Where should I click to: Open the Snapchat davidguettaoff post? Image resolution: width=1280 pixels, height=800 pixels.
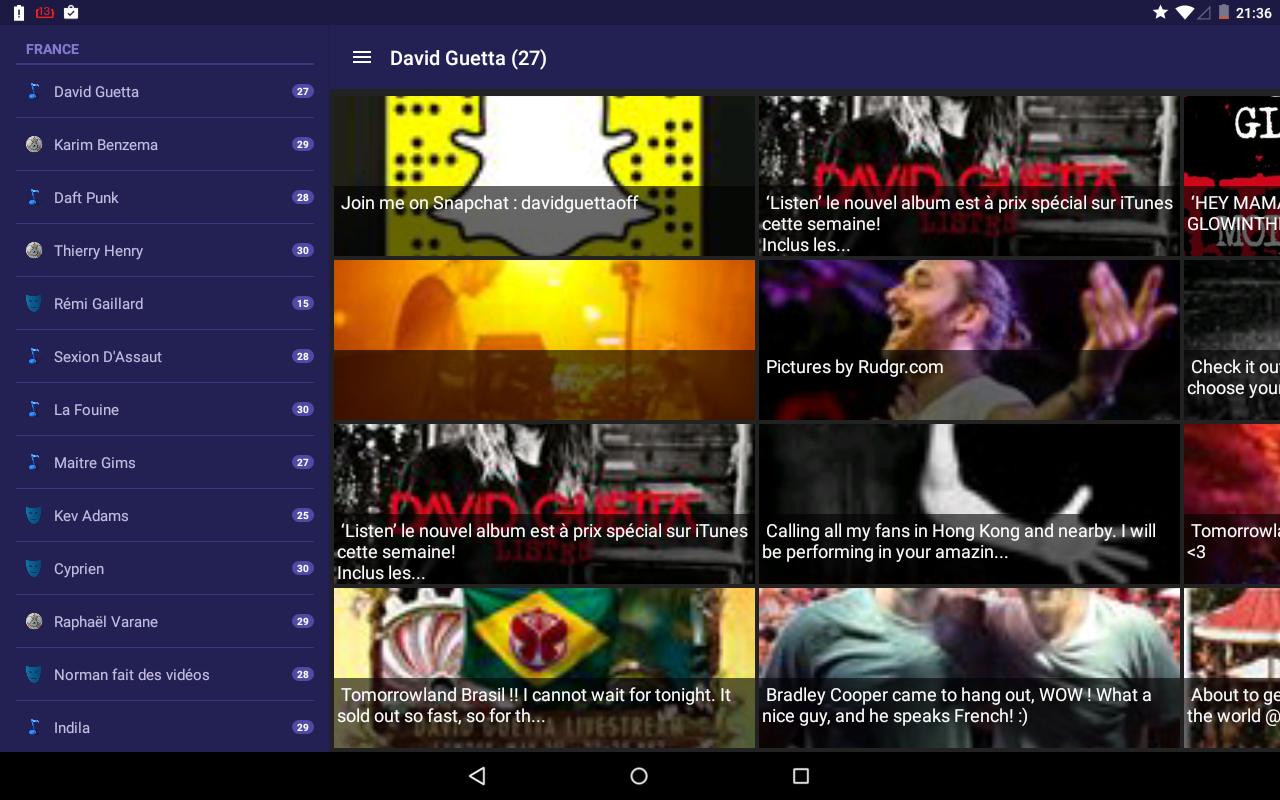click(x=544, y=176)
